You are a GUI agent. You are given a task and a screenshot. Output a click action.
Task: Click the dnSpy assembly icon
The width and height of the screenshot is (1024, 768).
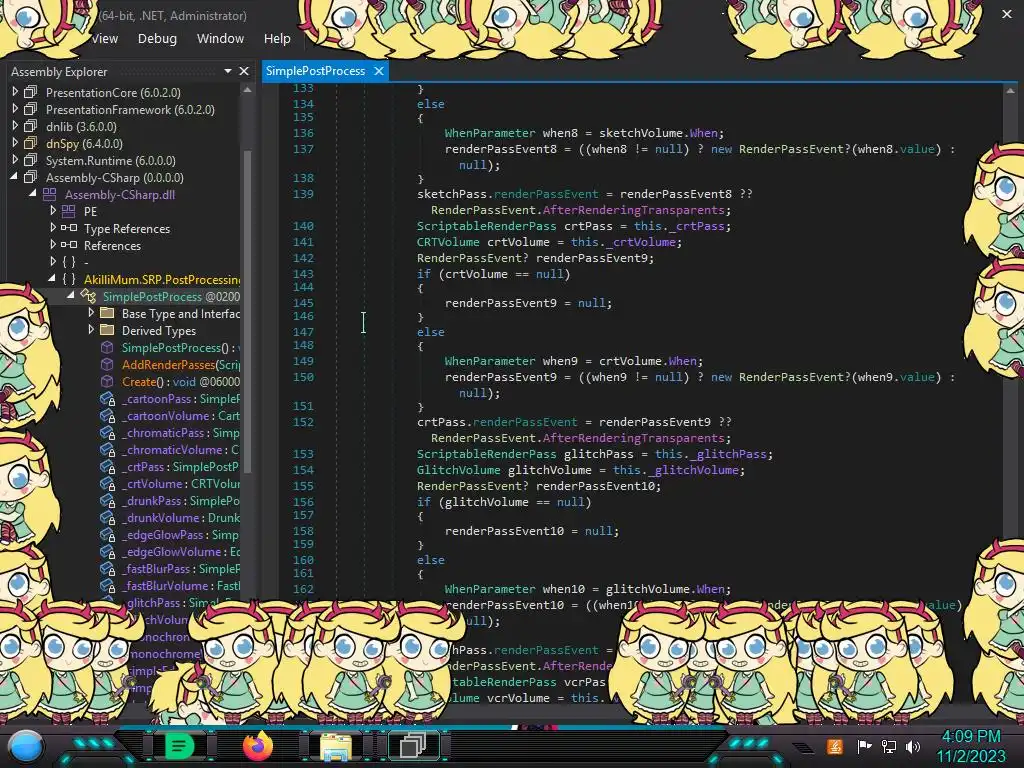point(31,143)
